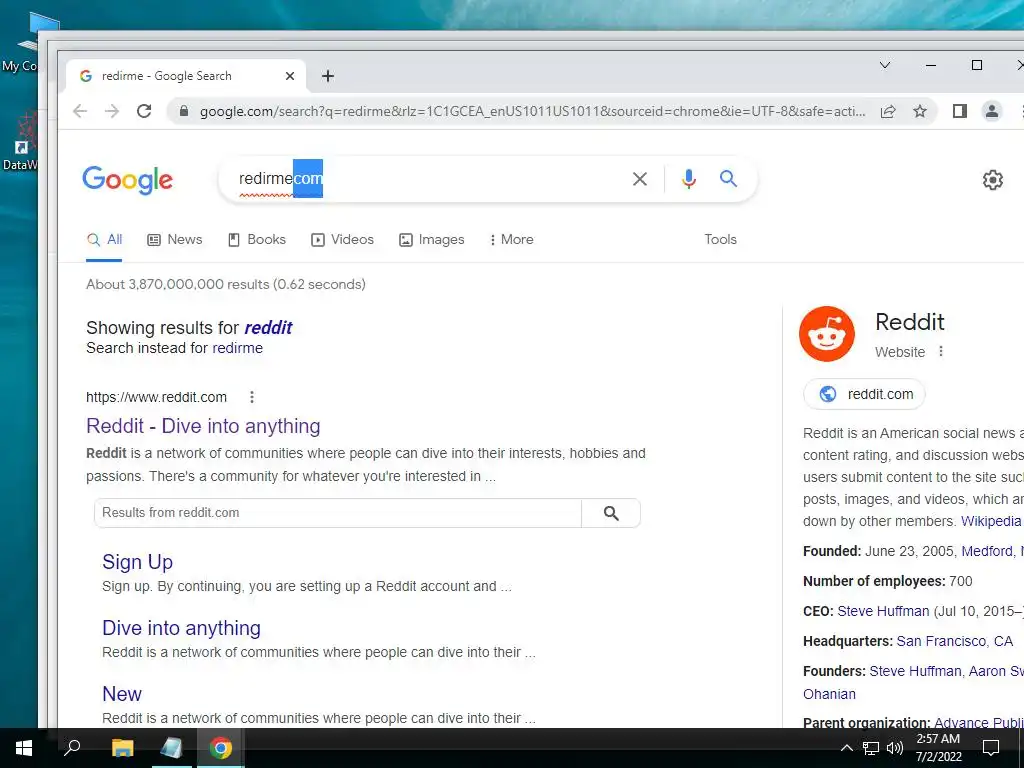This screenshot has height=768, width=1024.
Task: Click the padlock icon in address bar
Action: tap(184, 111)
